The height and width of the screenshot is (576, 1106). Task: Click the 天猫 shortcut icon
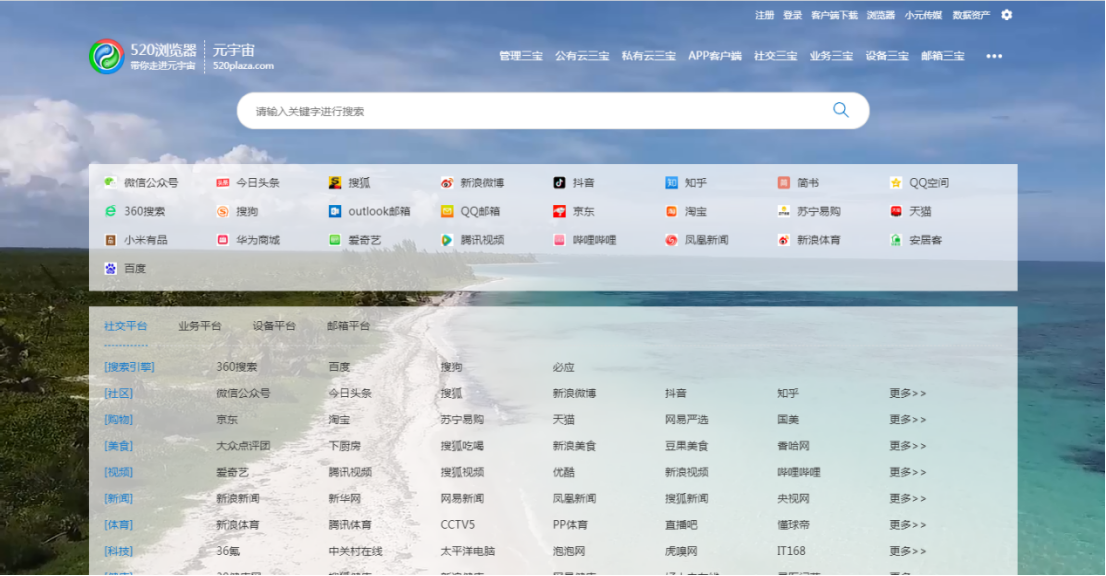click(x=896, y=211)
